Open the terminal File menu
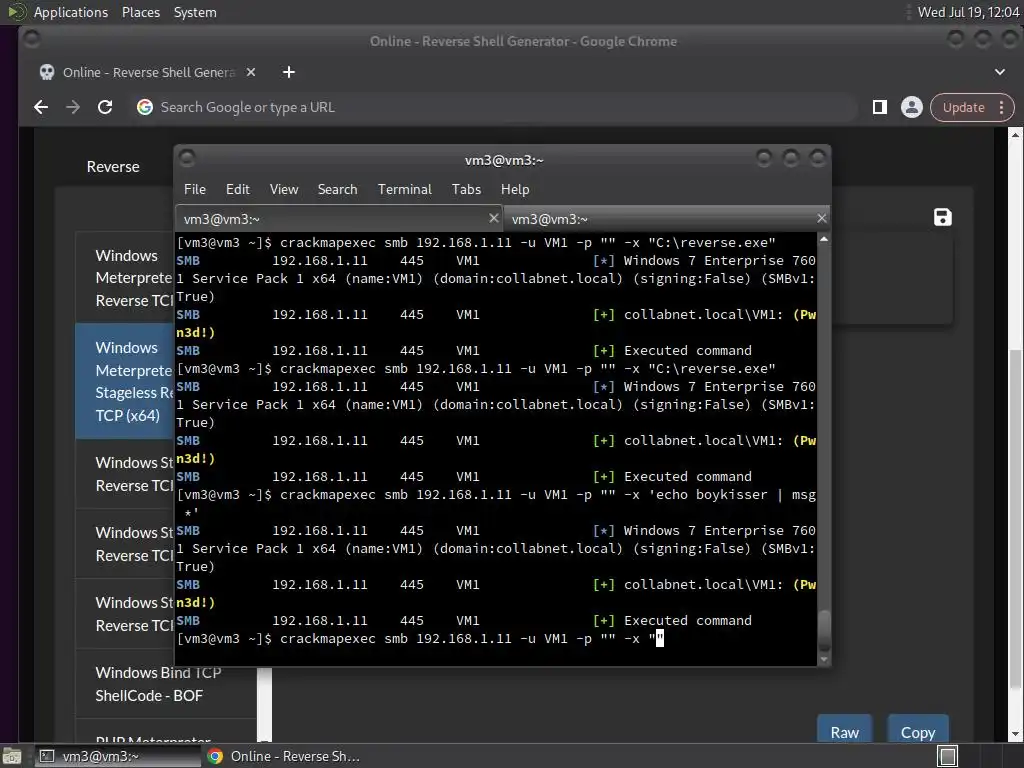The height and width of the screenshot is (768, 1024). click(195, 189)
